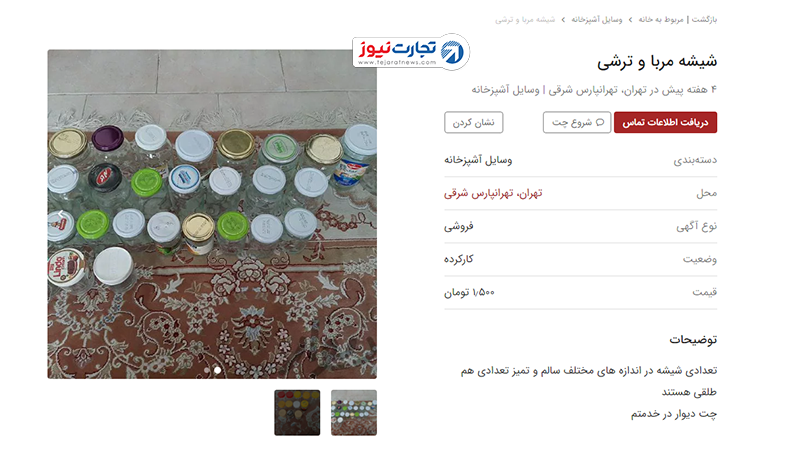Click the first carousel dot indicator

pyautogui.click(x=207, y=370)
